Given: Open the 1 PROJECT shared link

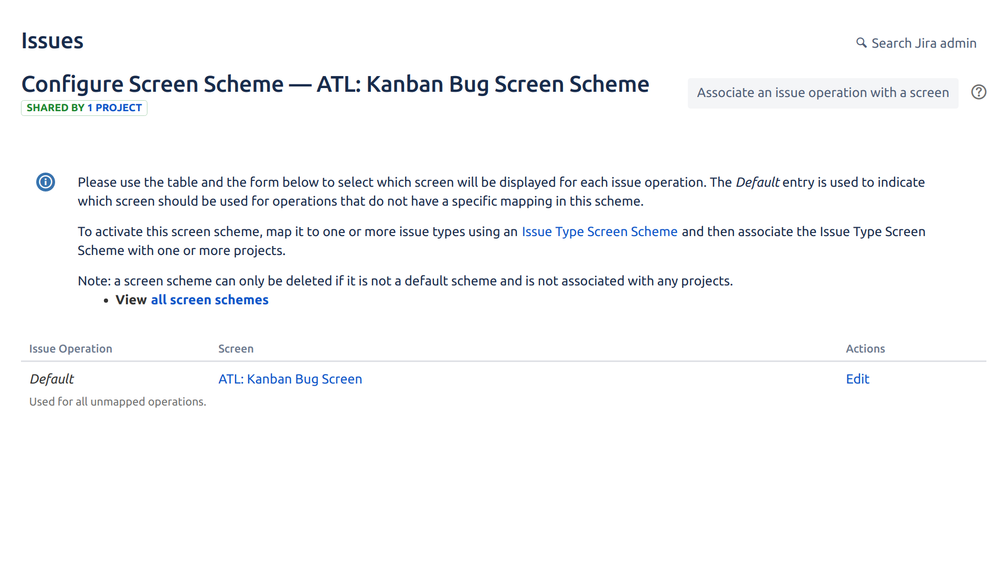Looking at the screenshot, I should (115, 108).
